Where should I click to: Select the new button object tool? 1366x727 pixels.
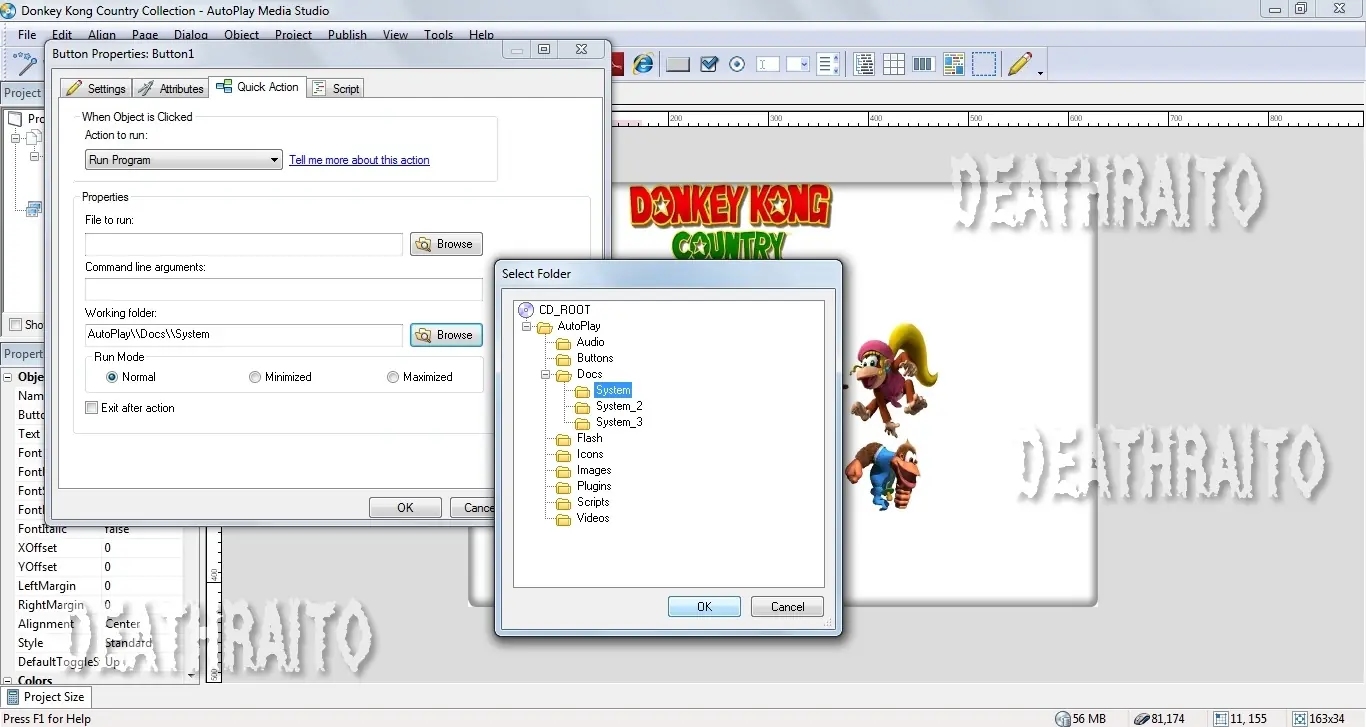coord(678,64)
